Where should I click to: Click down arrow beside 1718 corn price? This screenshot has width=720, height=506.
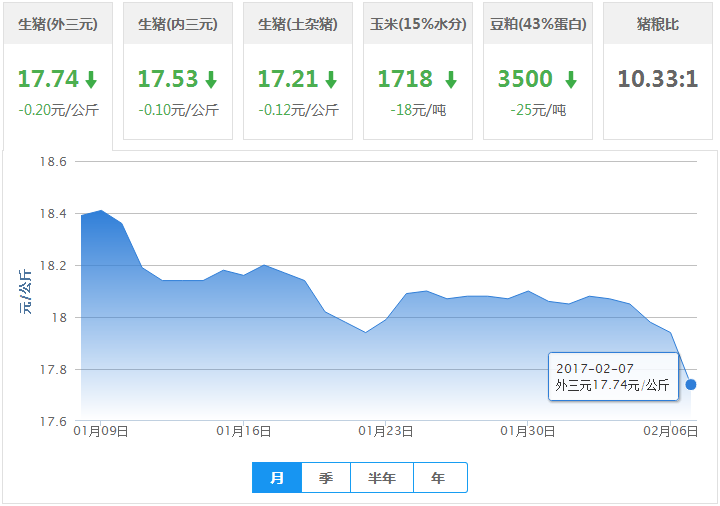coord(451,80)
